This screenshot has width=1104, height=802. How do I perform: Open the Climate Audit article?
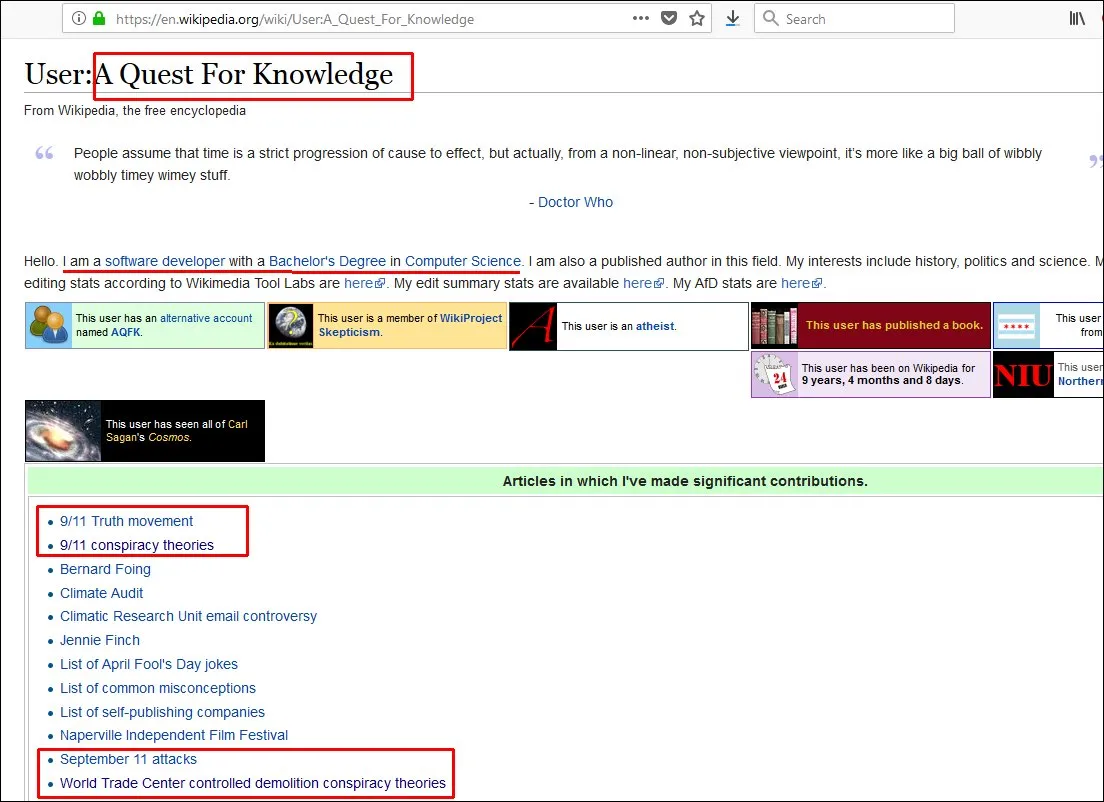[x=101, y=593]
